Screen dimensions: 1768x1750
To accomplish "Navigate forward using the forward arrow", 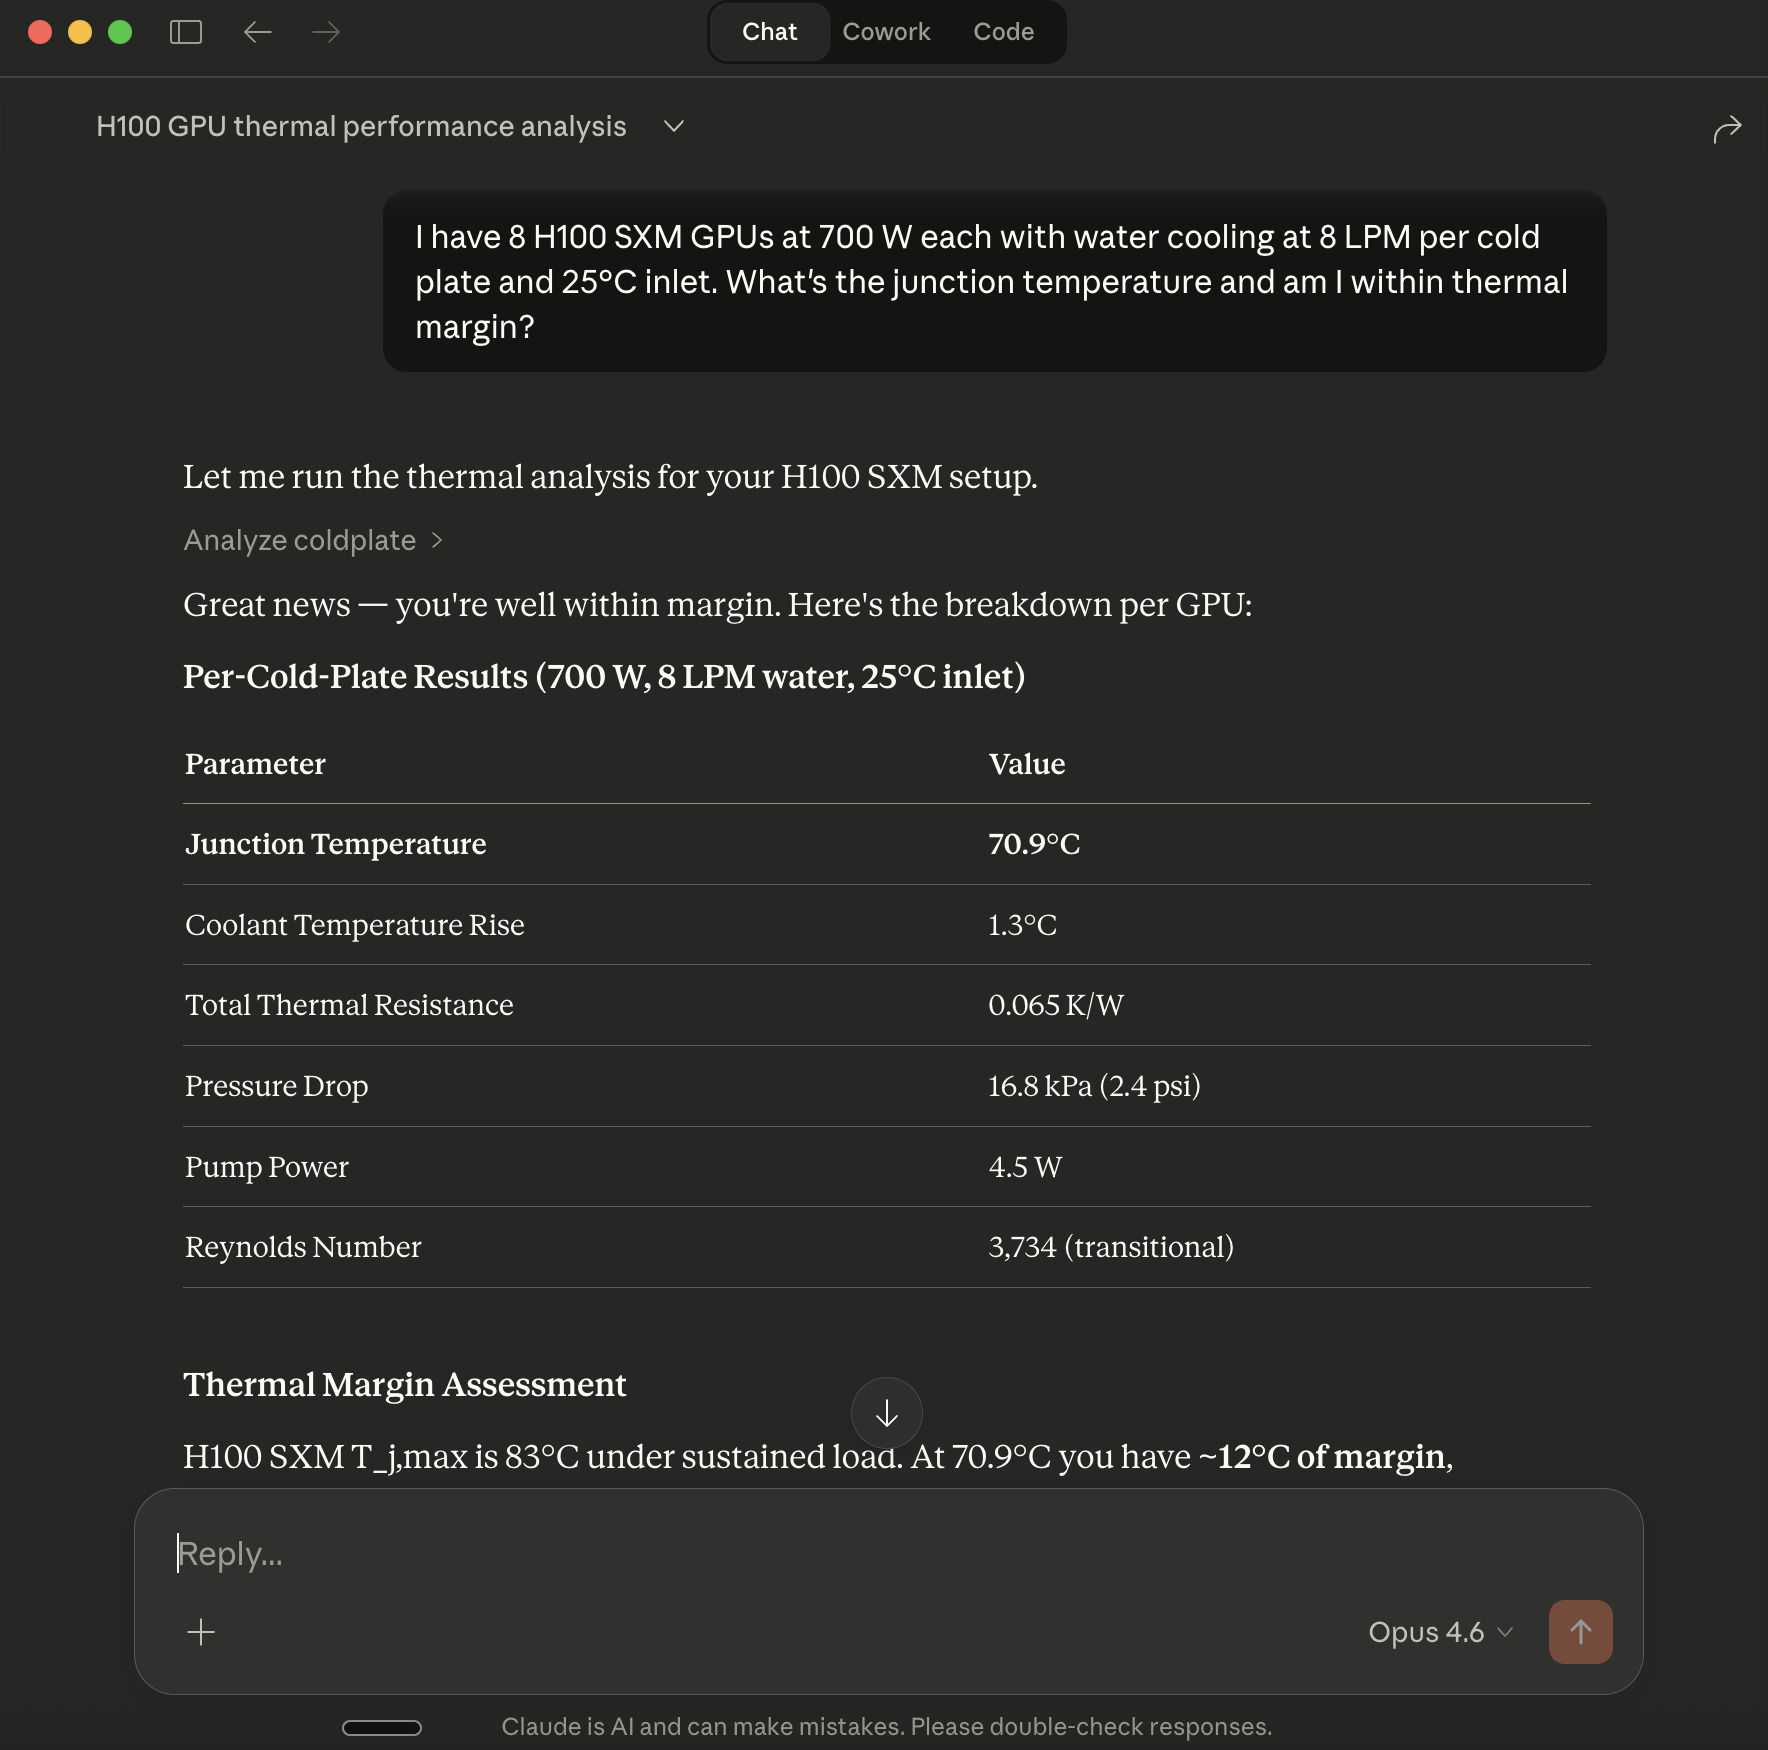I will point(325,31).
